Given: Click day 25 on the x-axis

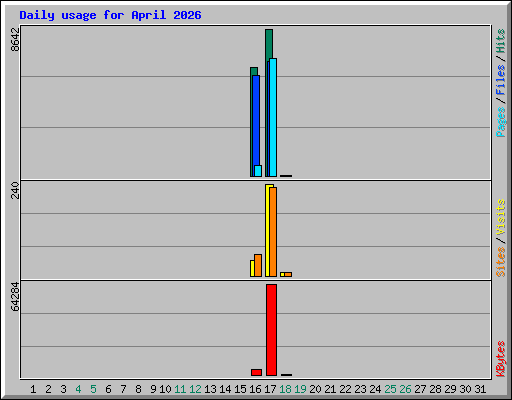Looking at the screenshot, I should 390,389.
